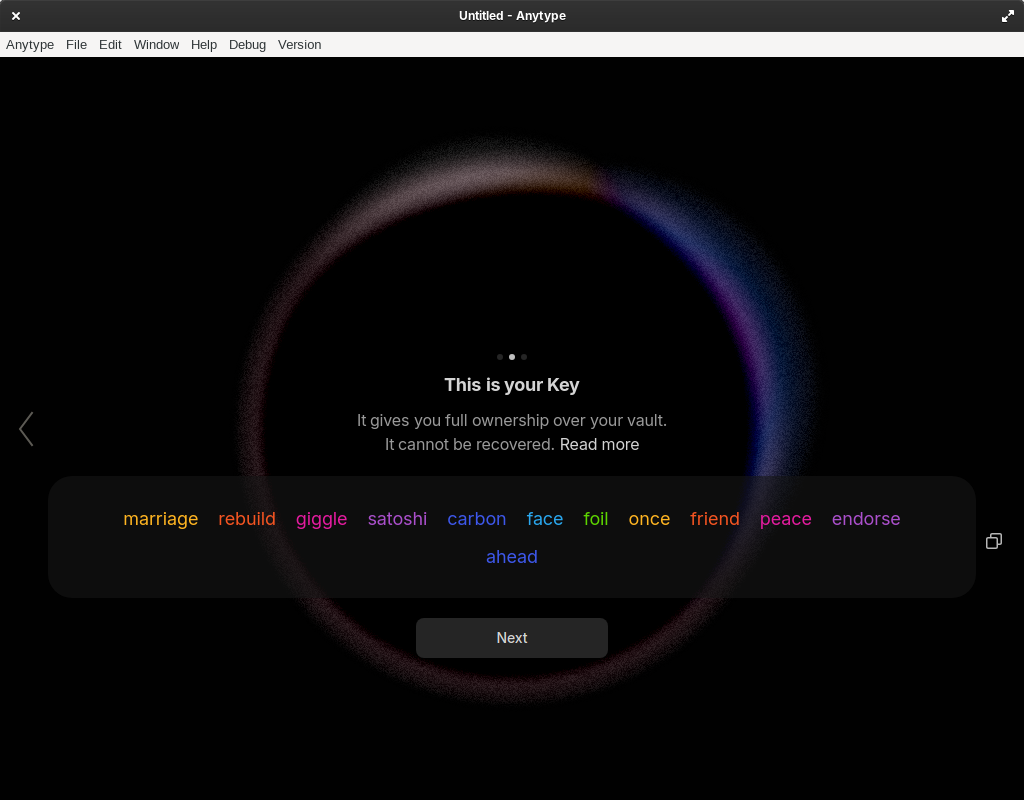Open the first carousel dot
The width and height of the screenshot is (1024, 800).
499,356
